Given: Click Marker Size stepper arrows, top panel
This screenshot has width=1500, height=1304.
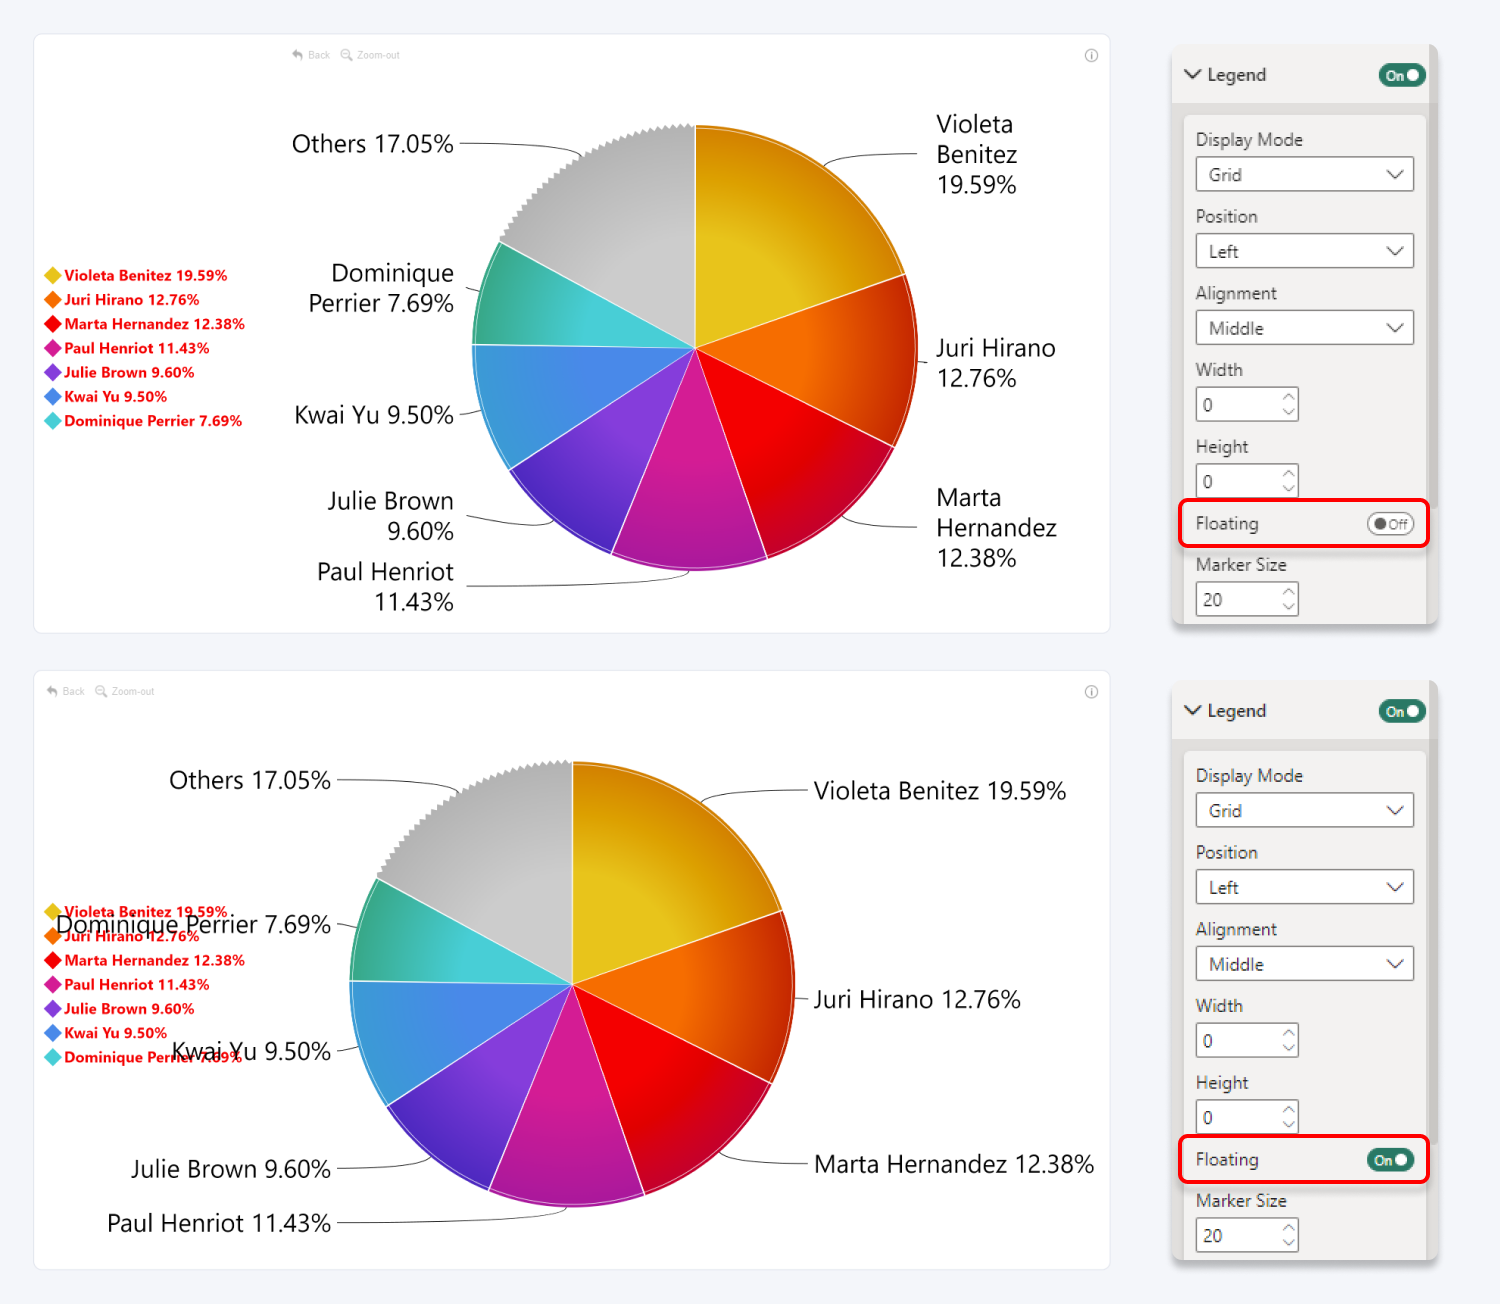Looking at the screenshot, I should coord(1289,599).
